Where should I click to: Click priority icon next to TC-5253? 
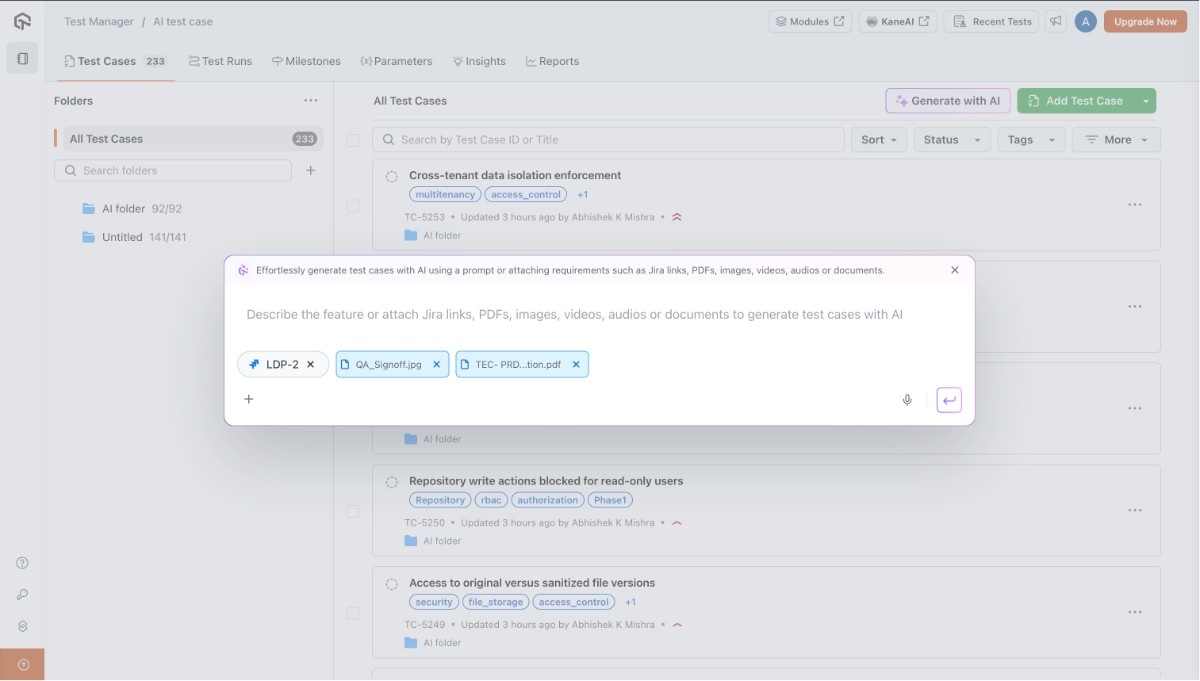click(x=677, y=217)
